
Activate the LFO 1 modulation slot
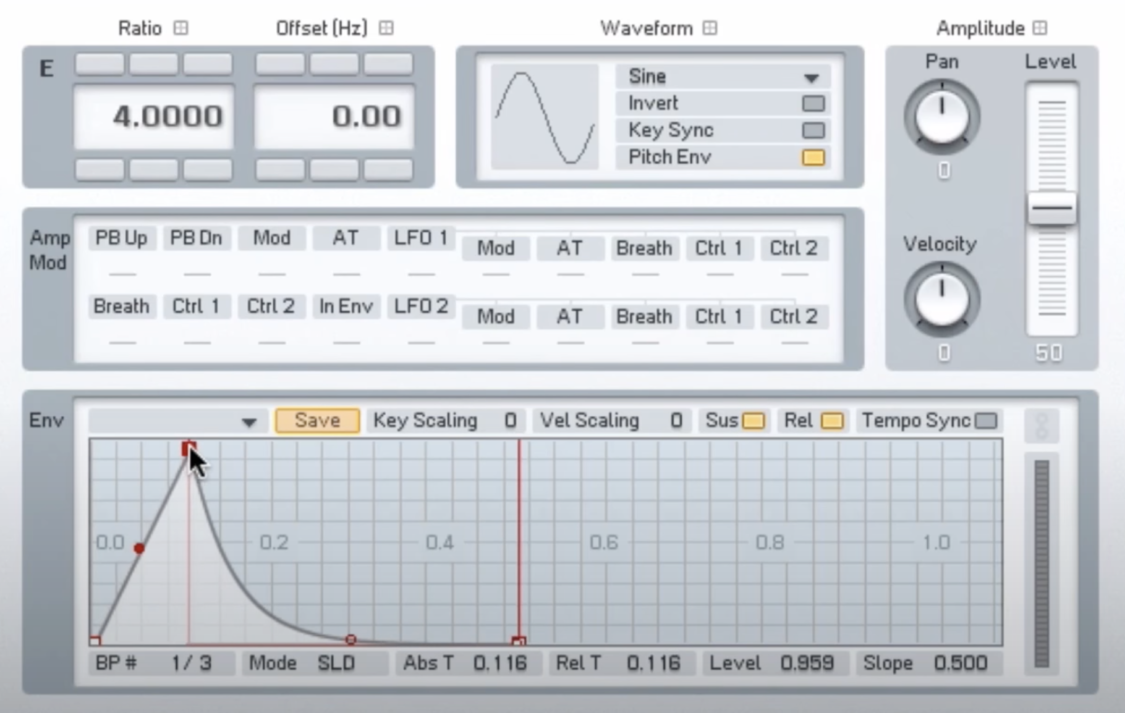(x=420, y=238)
